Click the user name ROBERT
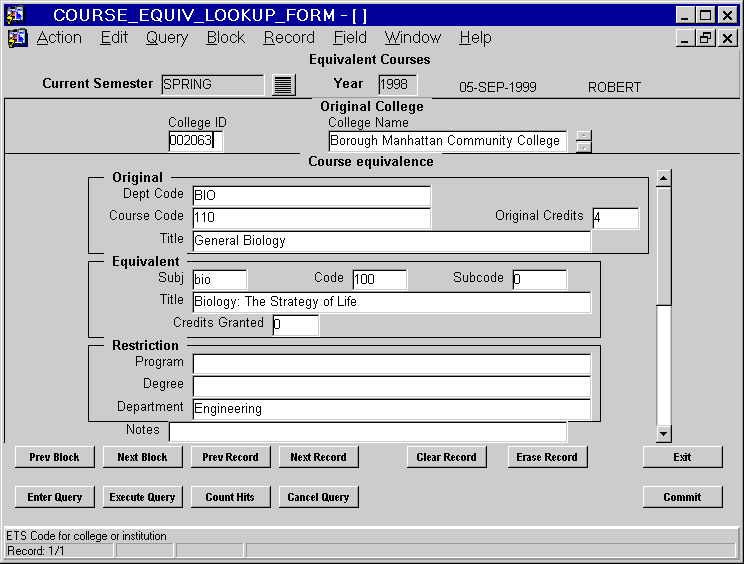This screenshot has width=744, height=564. tap(614, 87)
